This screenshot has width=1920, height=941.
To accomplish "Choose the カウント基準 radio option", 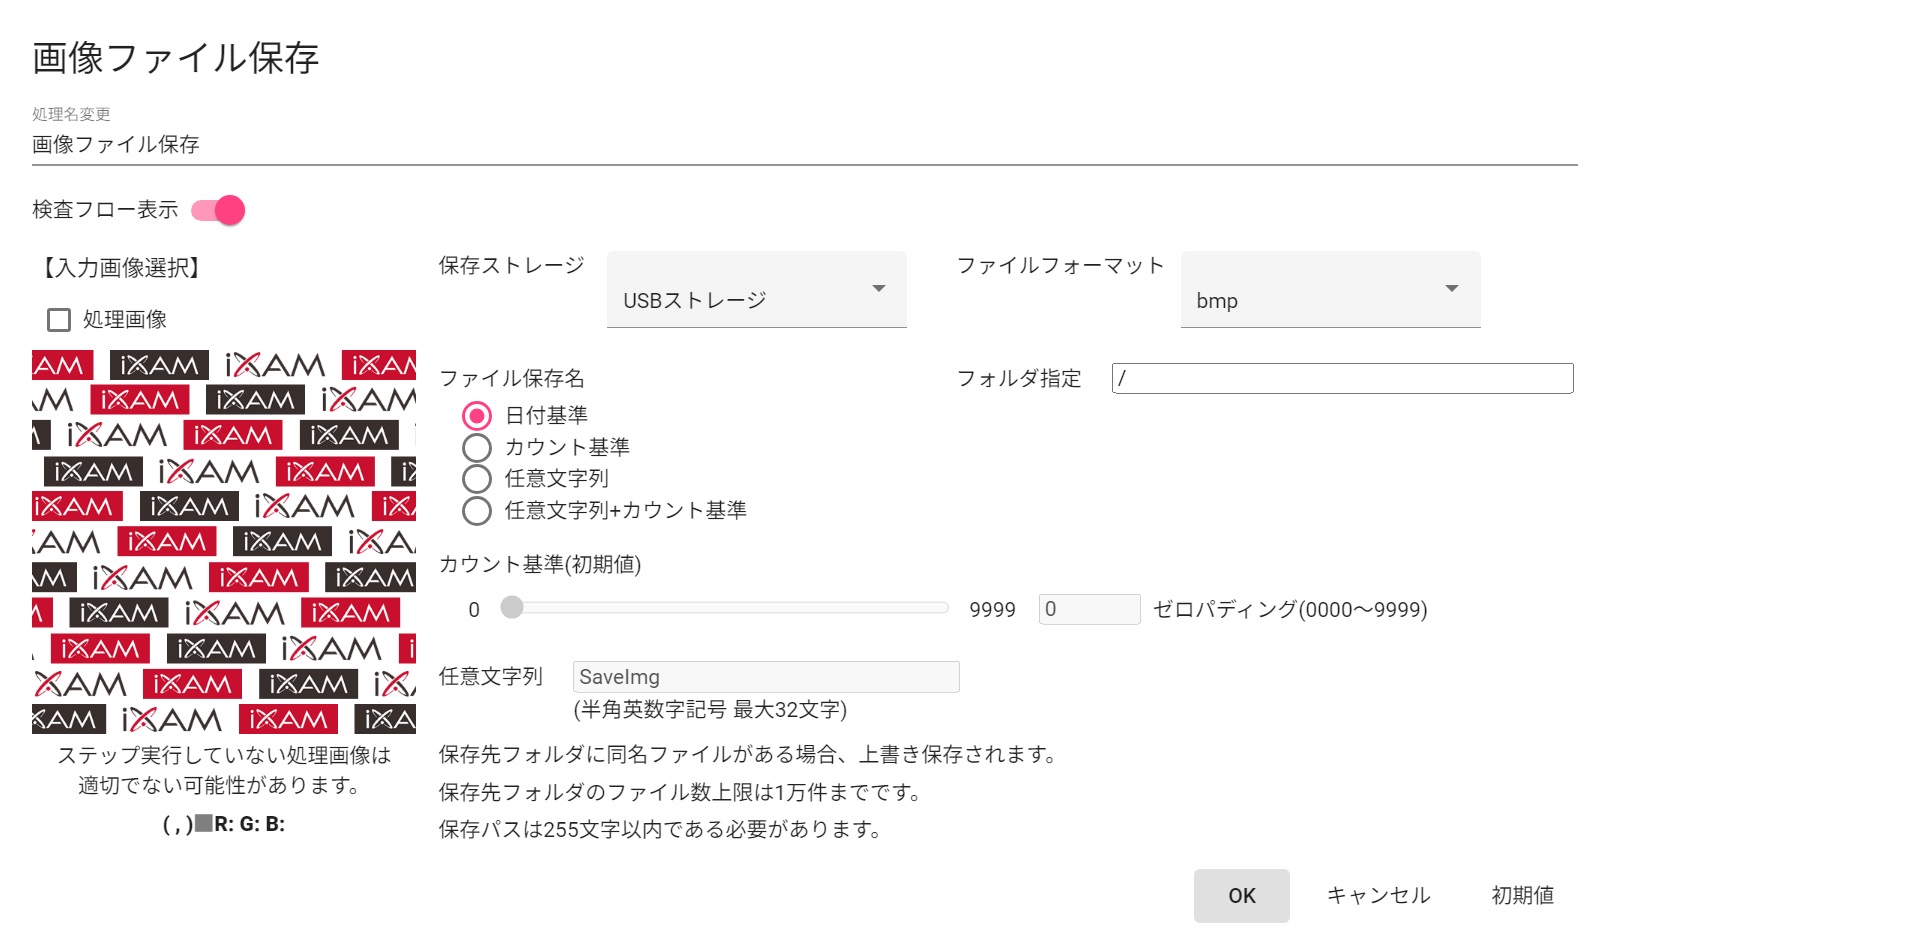I will click(477, 447).
